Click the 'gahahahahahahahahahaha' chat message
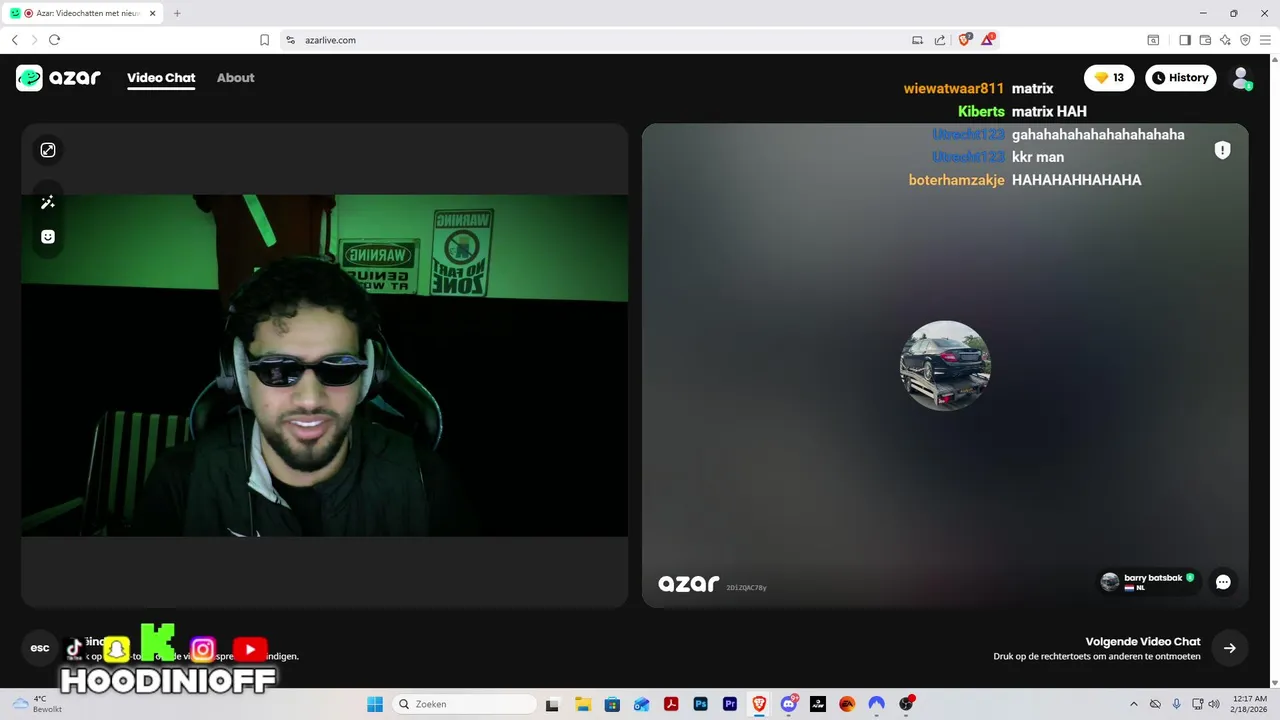This screenshot has width=1280, height=720. click(1098, 134)
